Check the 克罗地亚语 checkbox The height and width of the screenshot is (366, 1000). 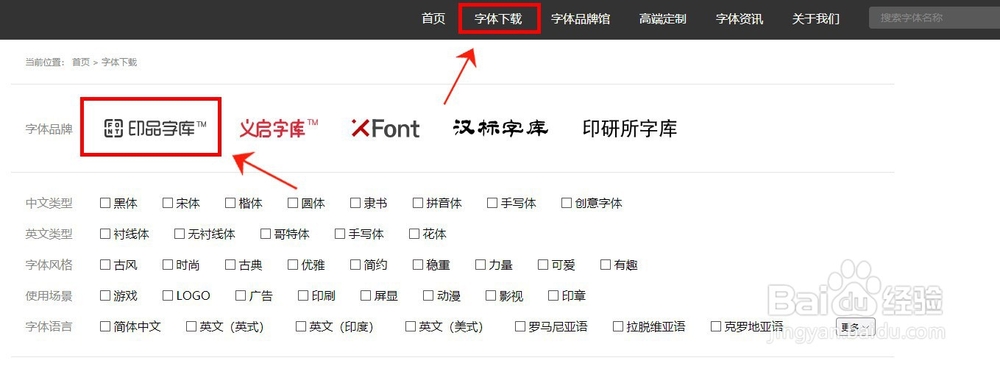click(716, 326)
